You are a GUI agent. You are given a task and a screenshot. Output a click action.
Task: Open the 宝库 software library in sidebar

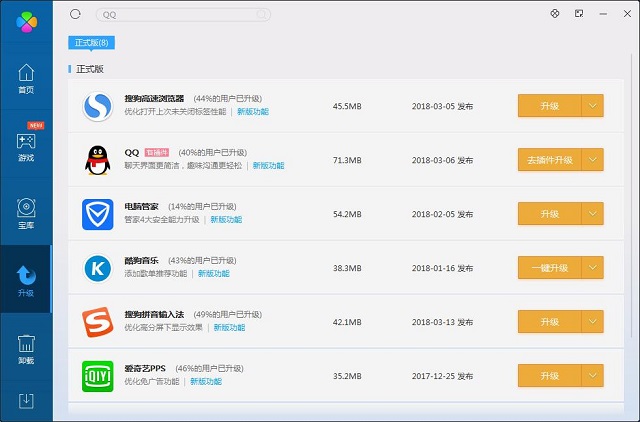(26, 213)
